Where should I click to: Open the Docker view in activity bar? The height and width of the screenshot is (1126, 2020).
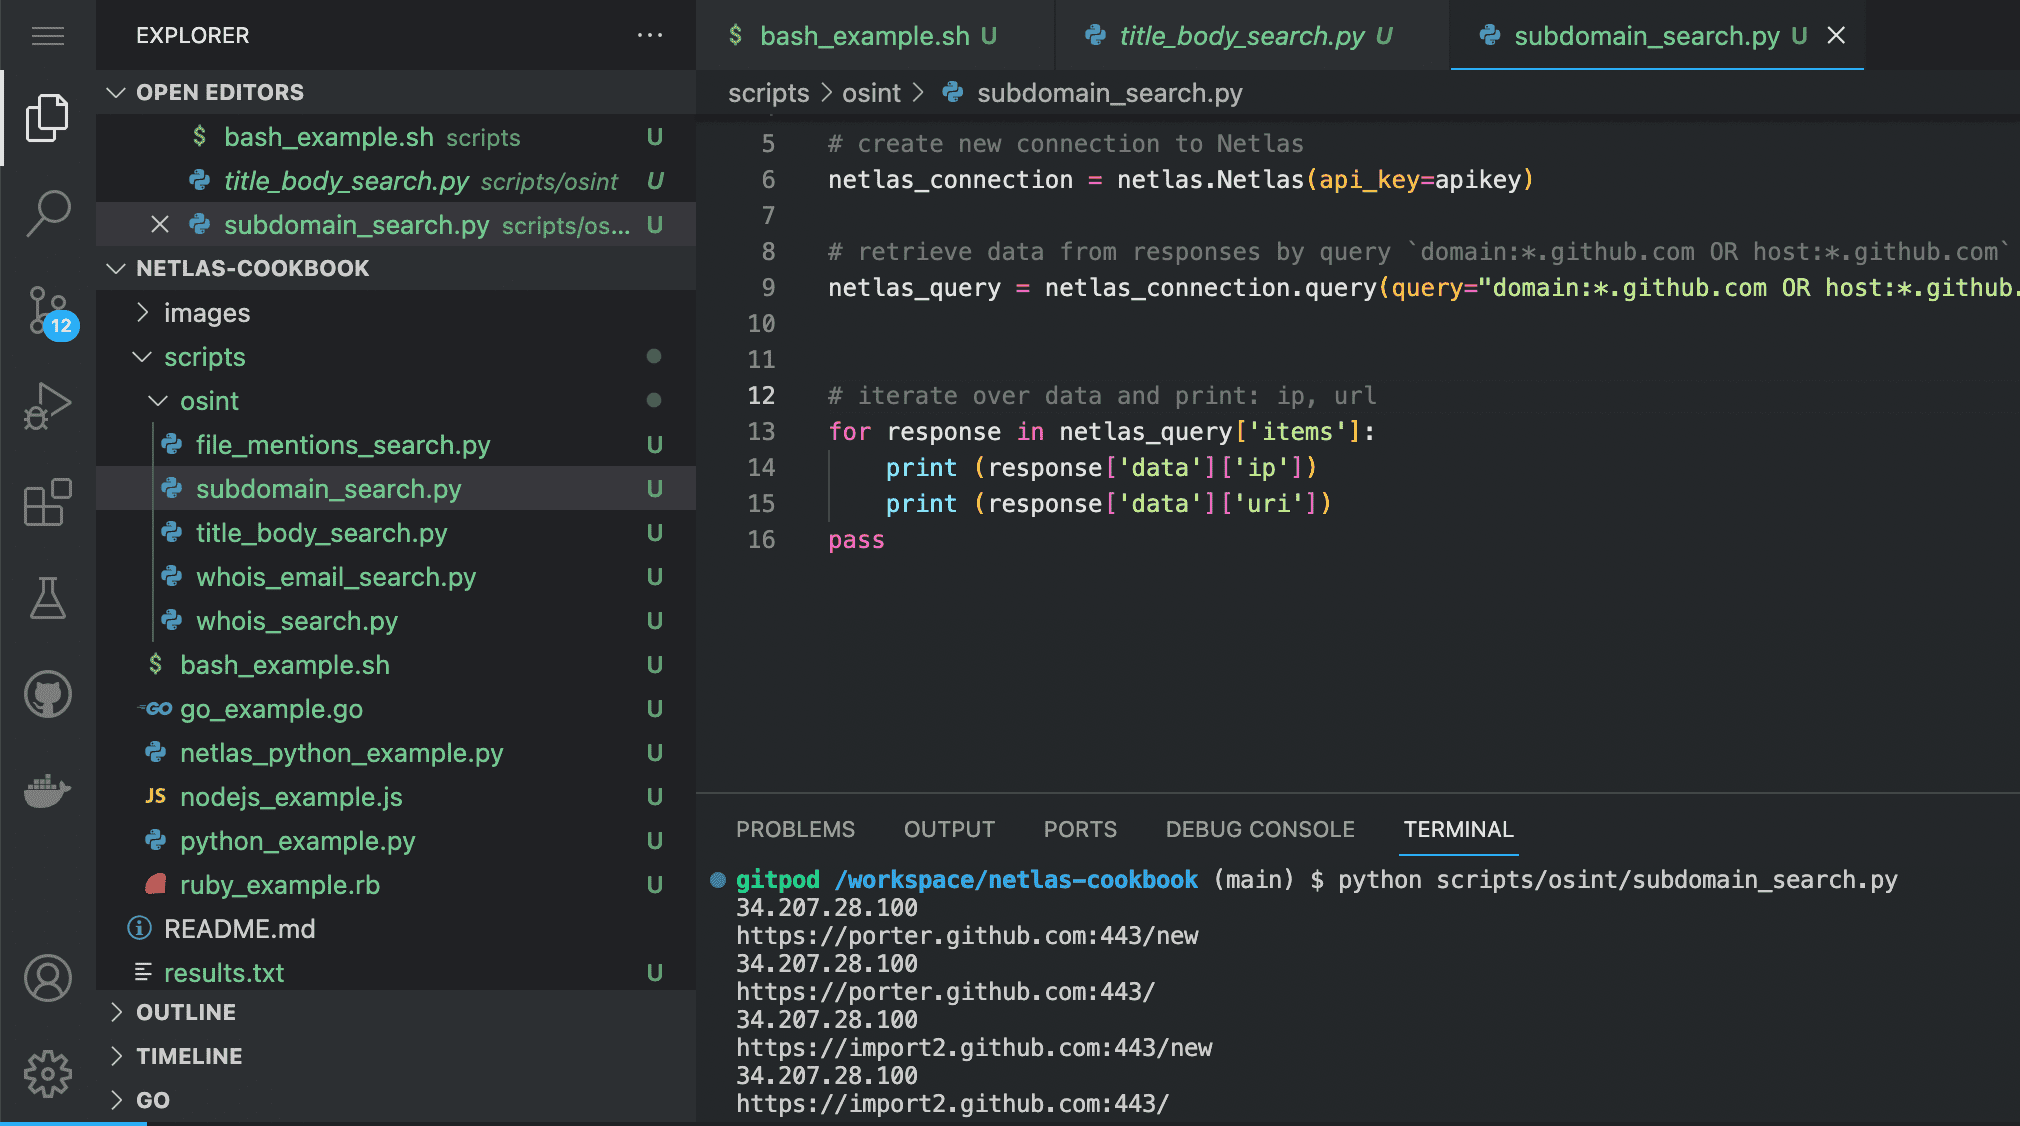click(47, 790)
